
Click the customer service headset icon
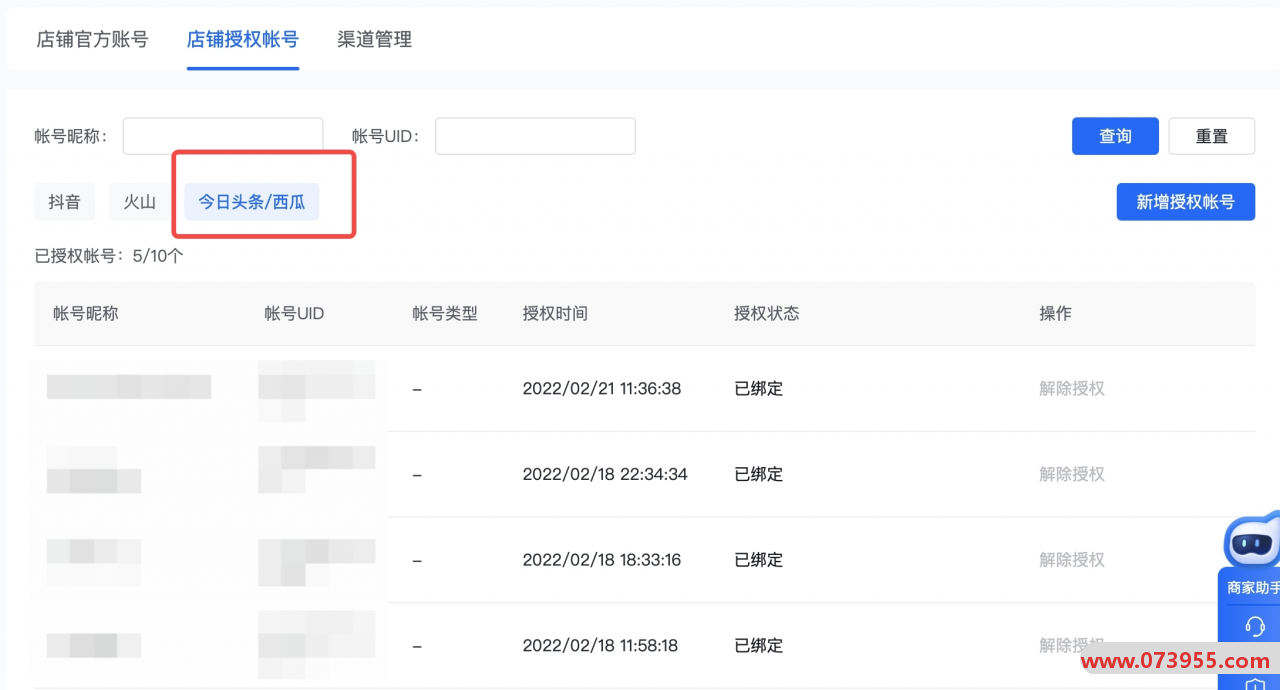tap(1256, 626)
